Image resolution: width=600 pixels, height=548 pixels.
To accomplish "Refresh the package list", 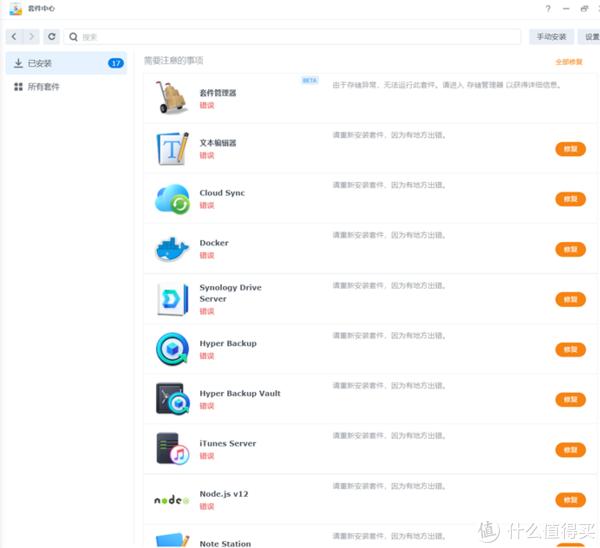I will tap(52, 37).
